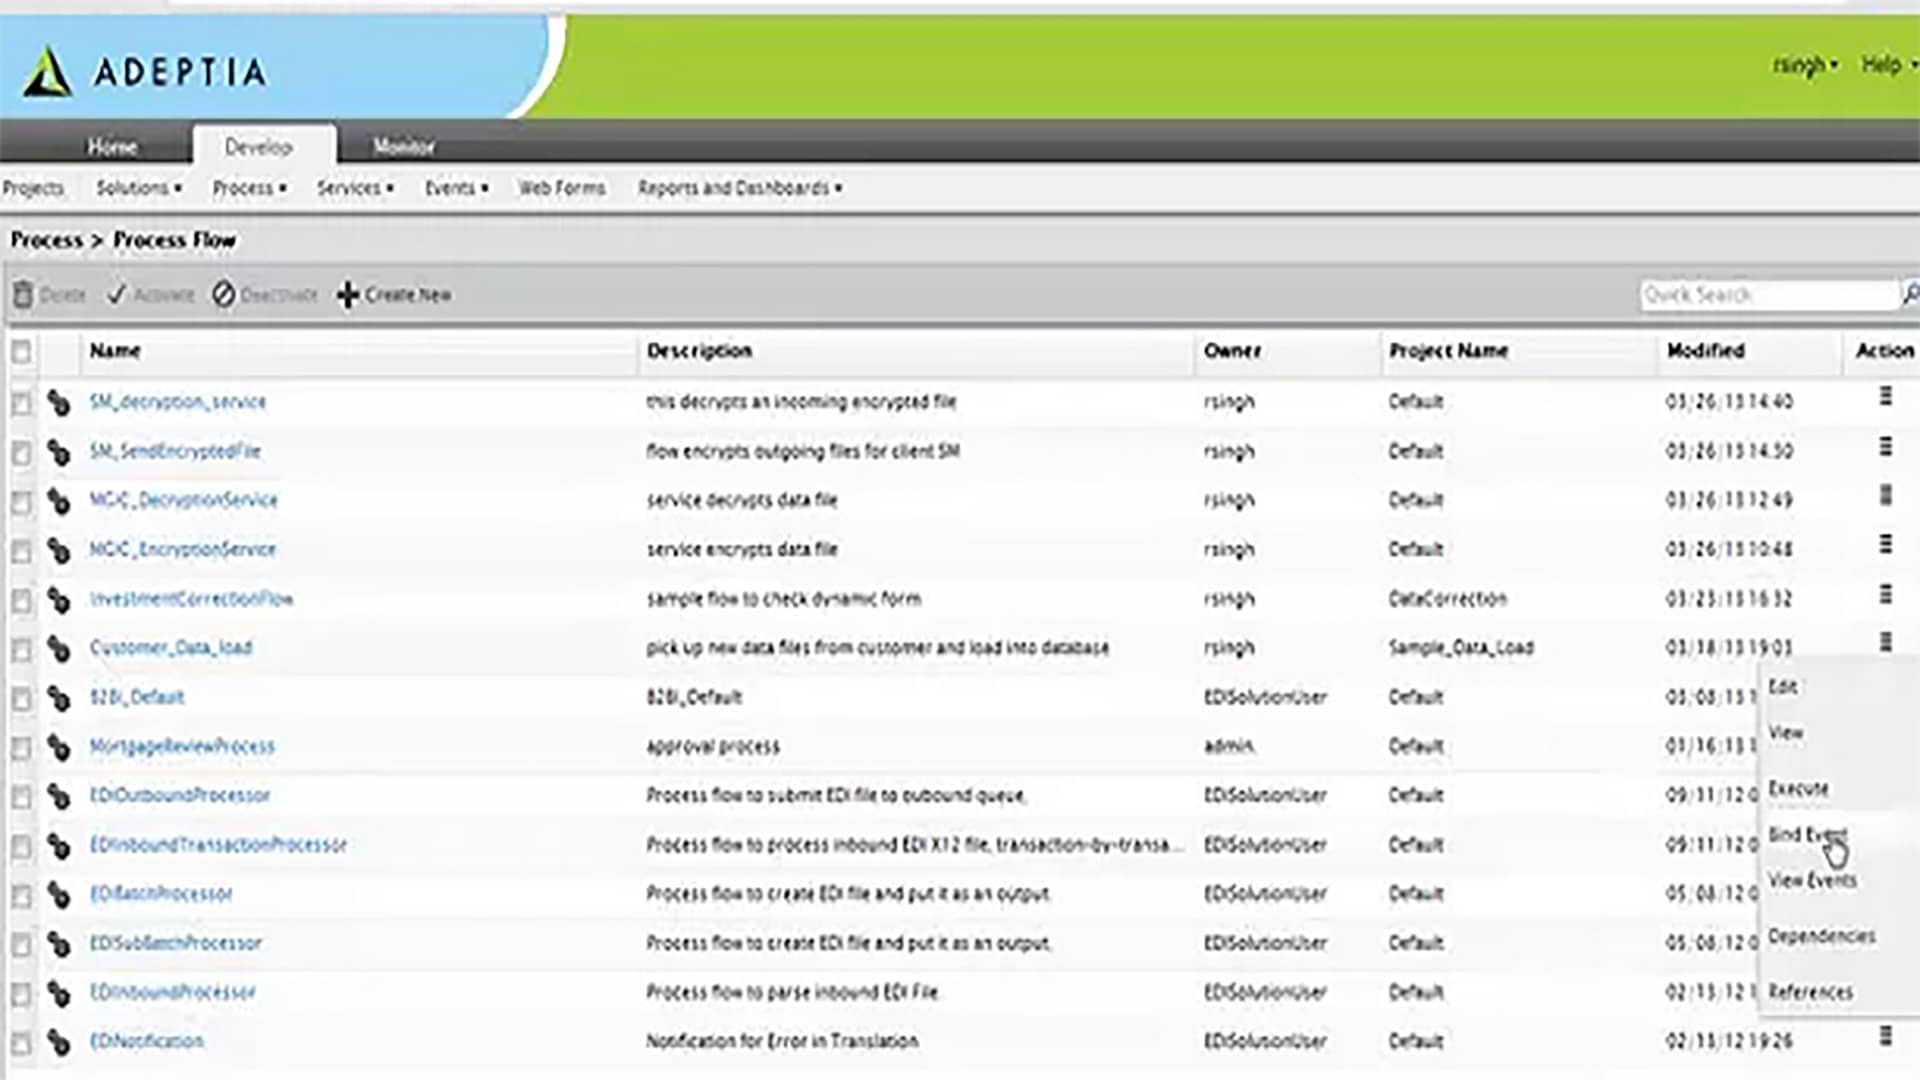The width and height of the screenshot is (1920, 1080).
Task: Open action menu for SM_decryption_service row
Action: click(x=1885, y=397)
